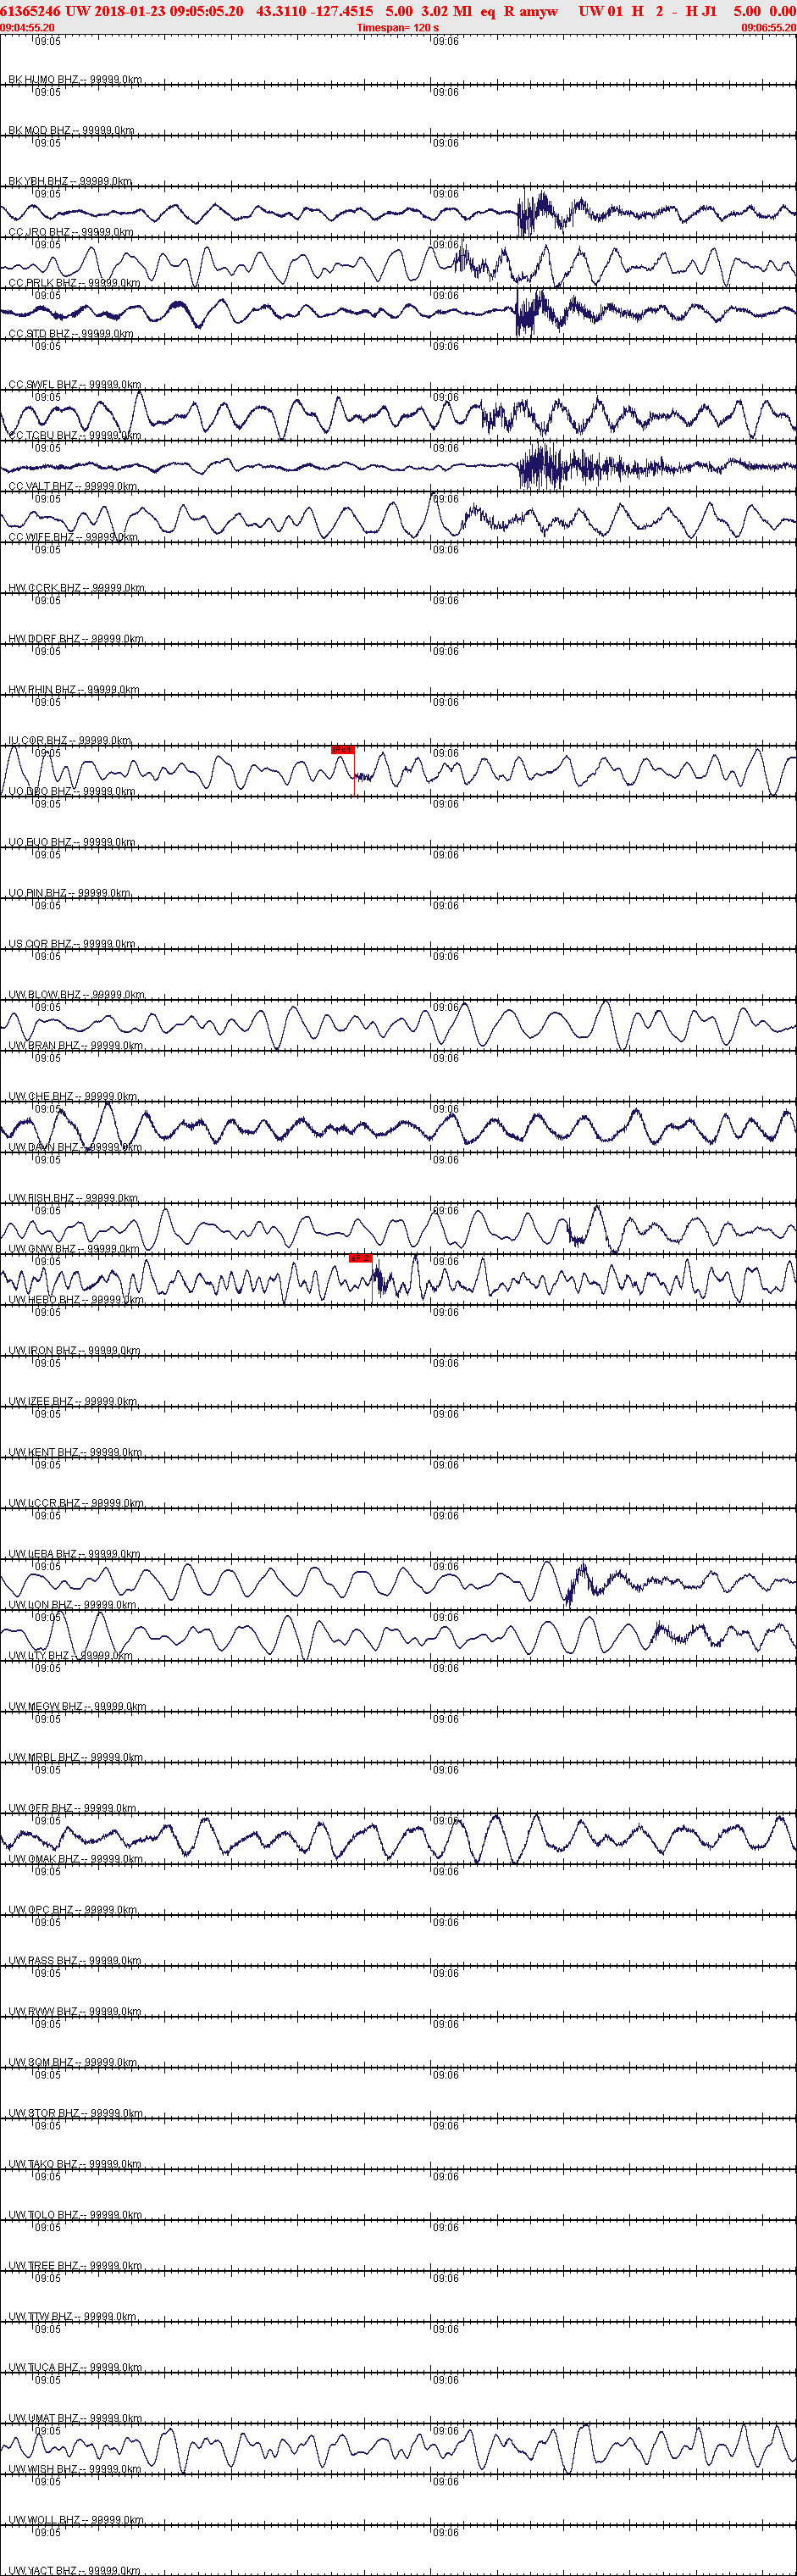
Task: Select the UW TAKO BHZ station label
Action: [75, 2164]
